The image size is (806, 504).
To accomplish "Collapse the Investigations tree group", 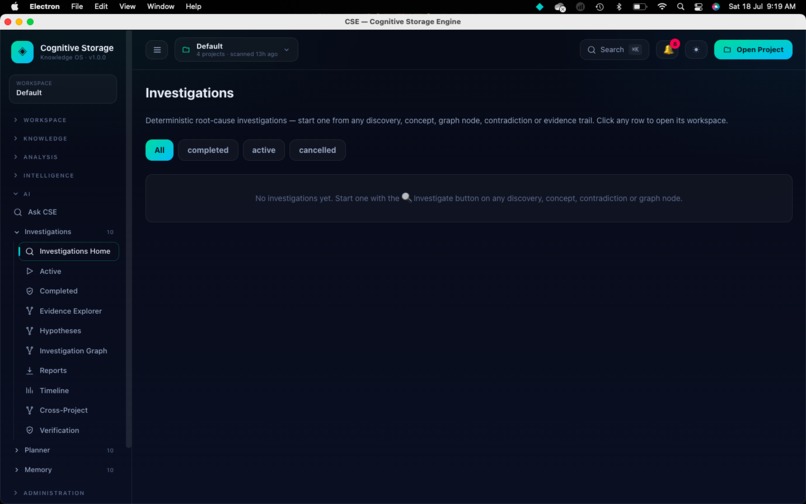I will tap(64, 232).
